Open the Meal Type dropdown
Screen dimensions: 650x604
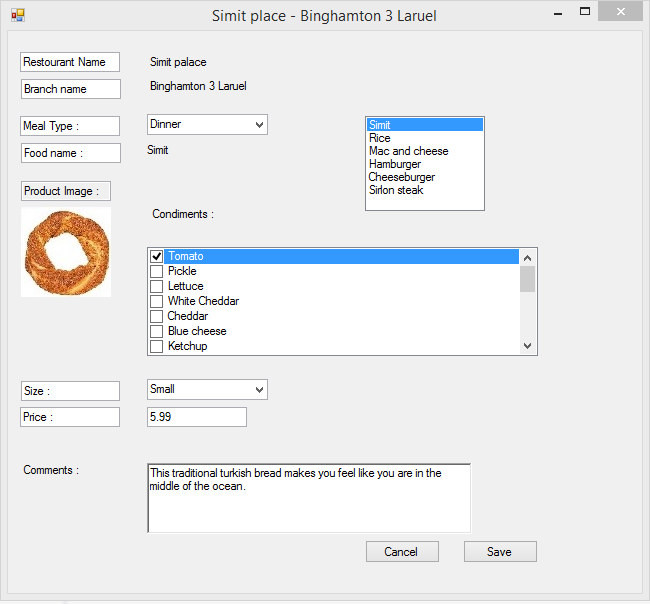[x=207, y=125]
